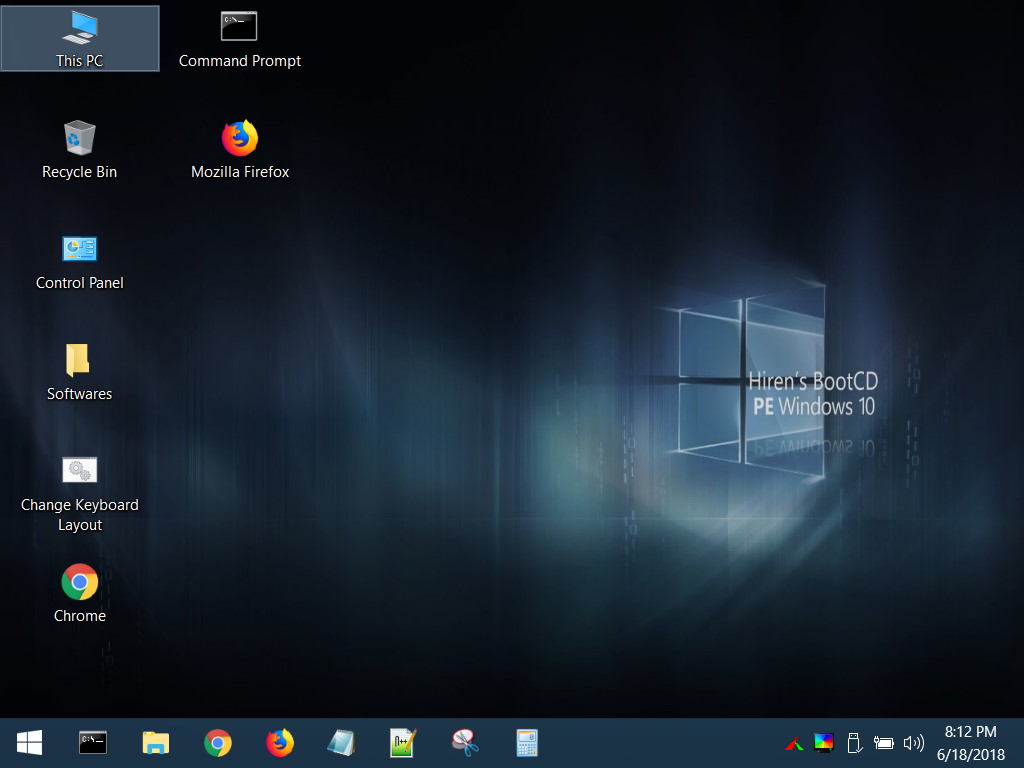Click the red-green triangle tray icon

[794, 743]
